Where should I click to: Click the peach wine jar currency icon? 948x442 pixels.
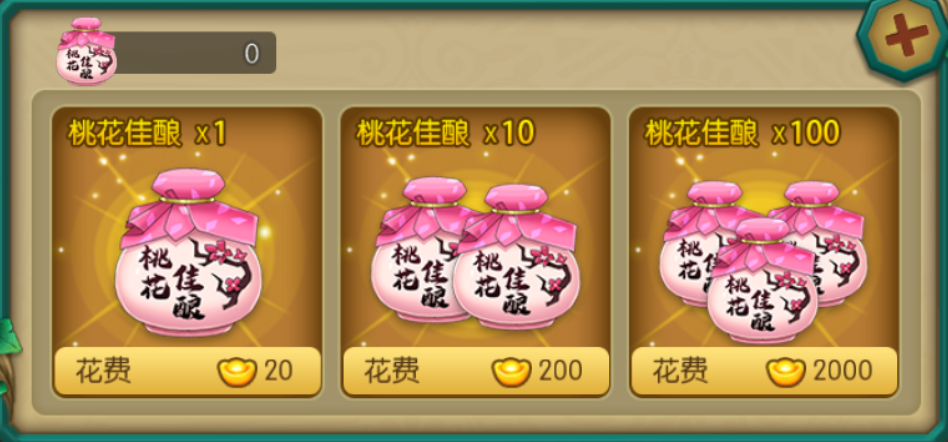pyautogui.click(x=86, y=51)
